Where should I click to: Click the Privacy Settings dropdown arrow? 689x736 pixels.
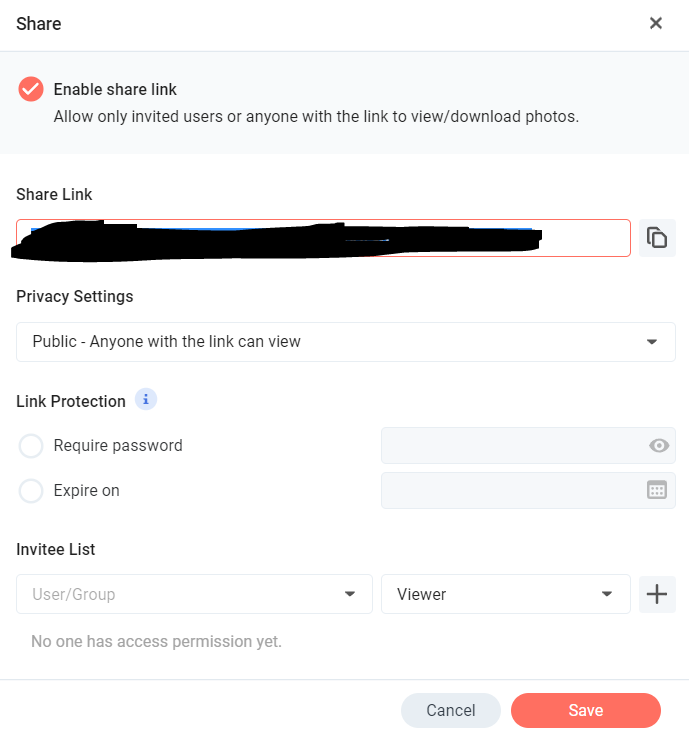click(x=651, y=342)
